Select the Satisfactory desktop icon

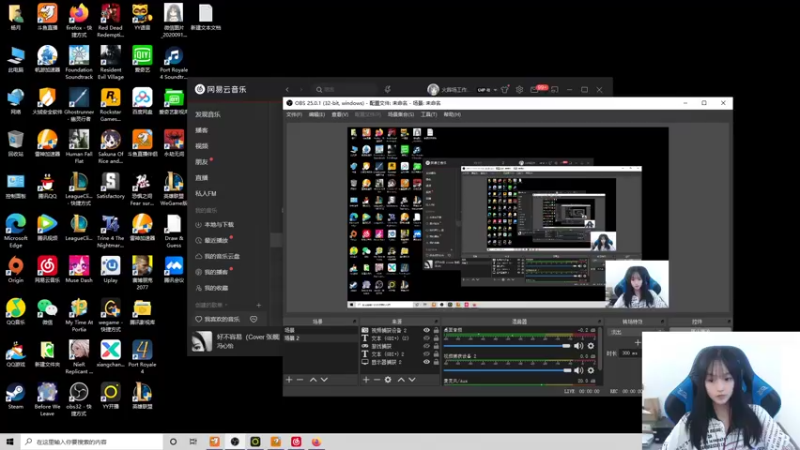point(110,186)
